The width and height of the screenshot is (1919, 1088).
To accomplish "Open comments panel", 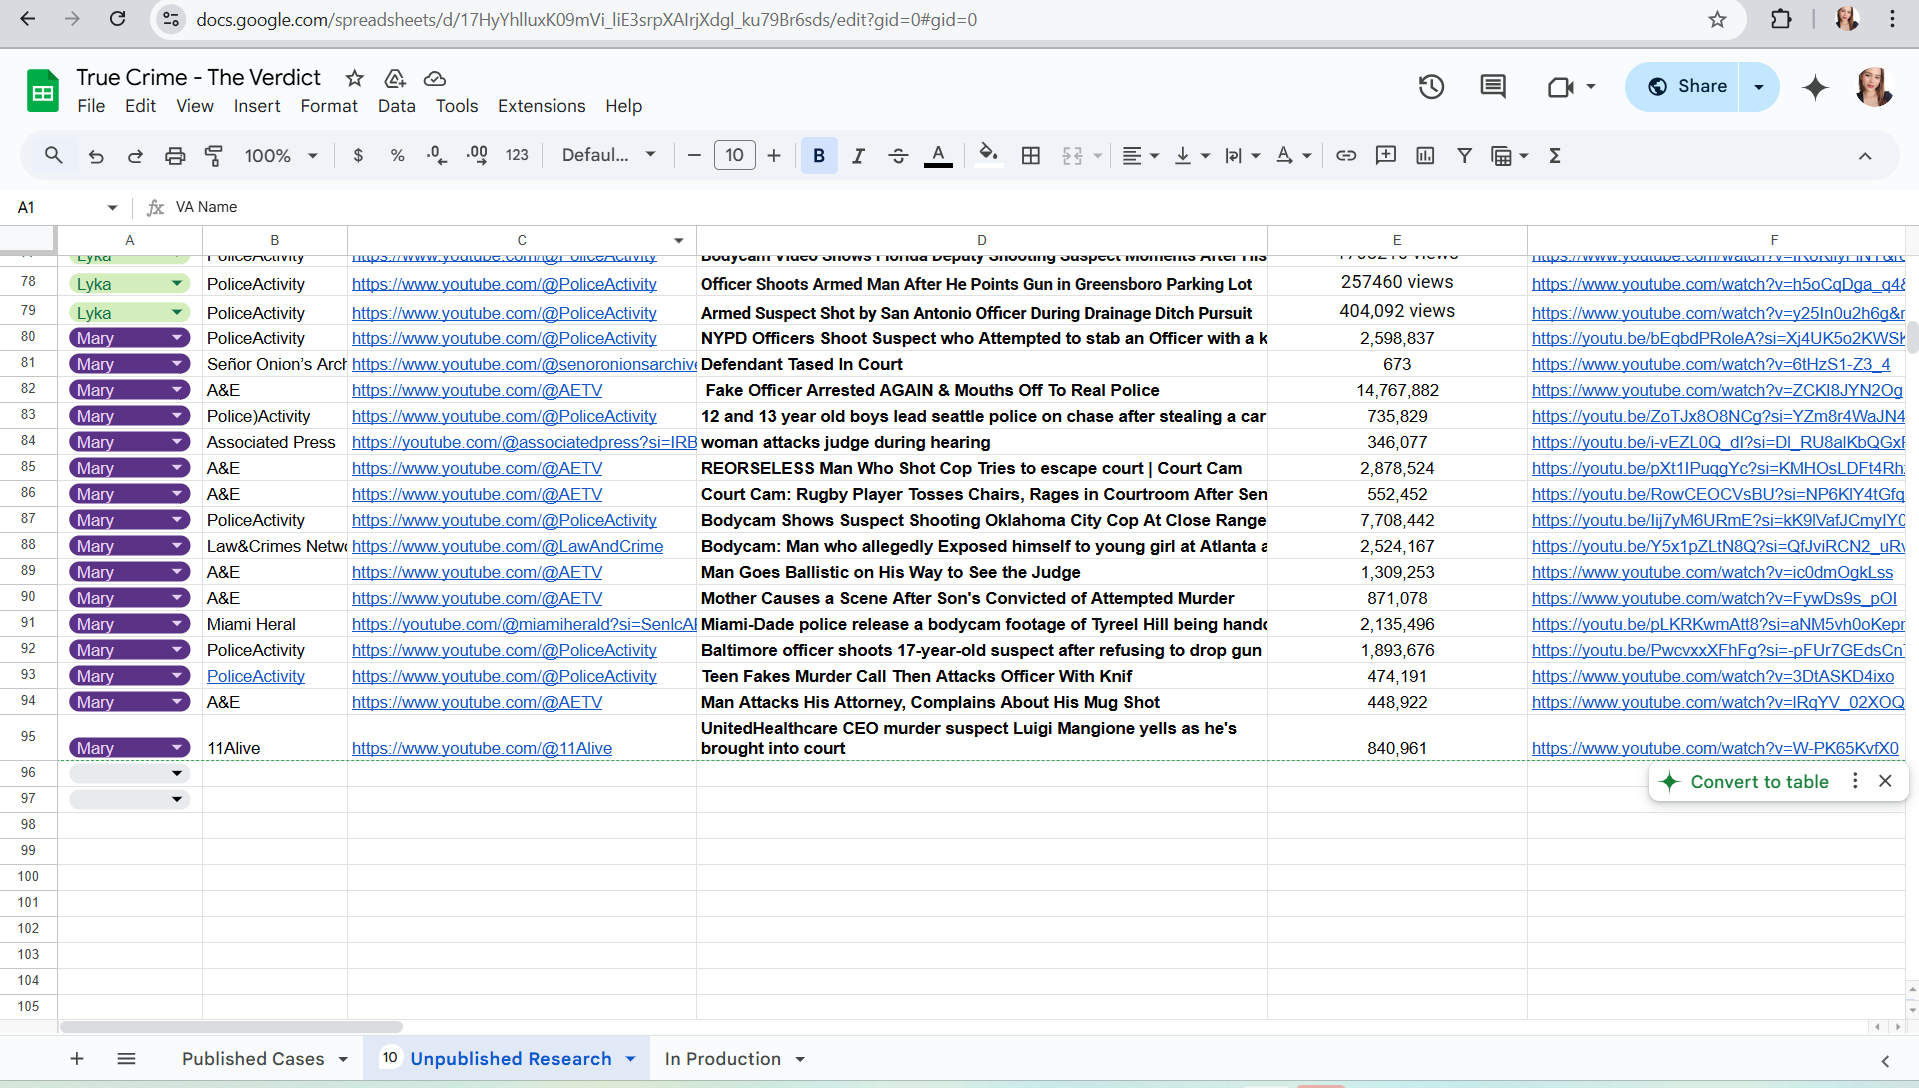I will (x=1492, y=87).
